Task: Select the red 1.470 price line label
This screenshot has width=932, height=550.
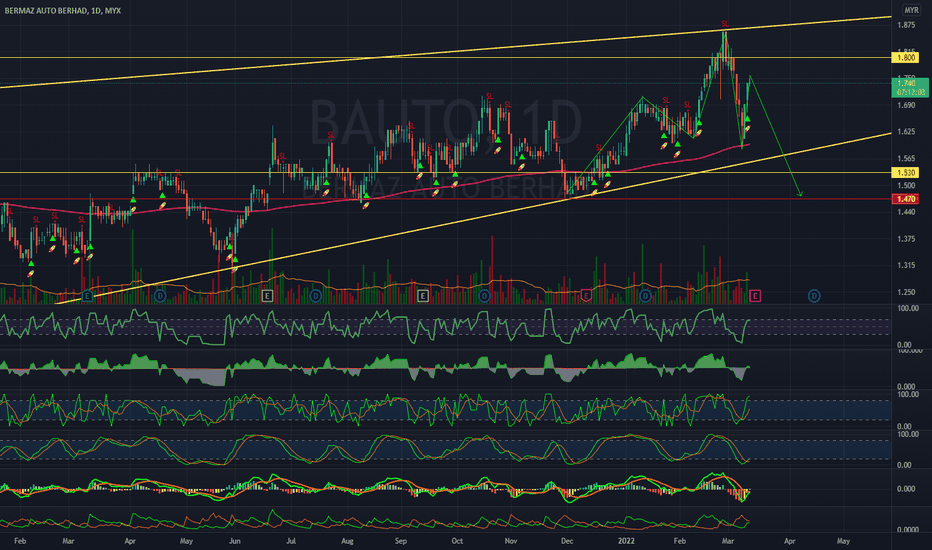Action: pos(906,199)
